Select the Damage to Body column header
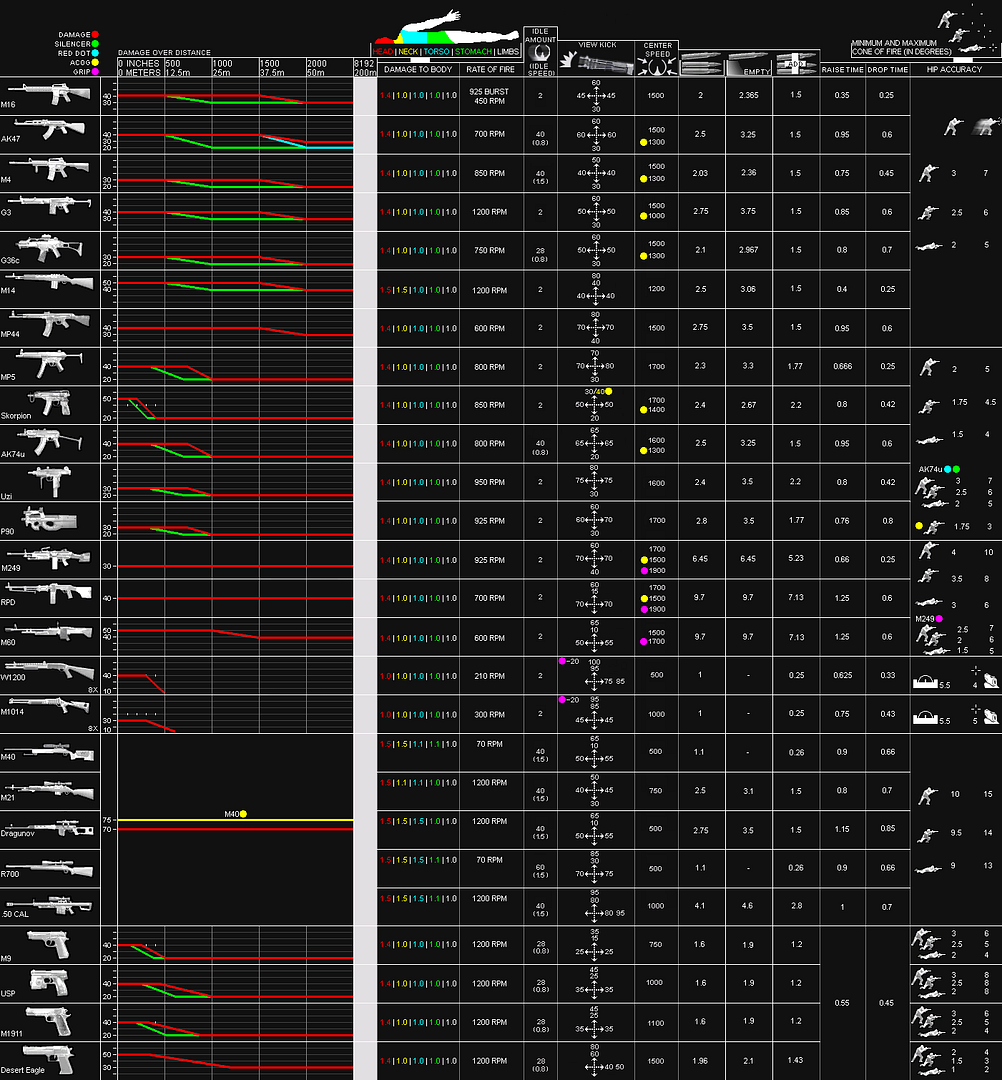 click(418, 69)
